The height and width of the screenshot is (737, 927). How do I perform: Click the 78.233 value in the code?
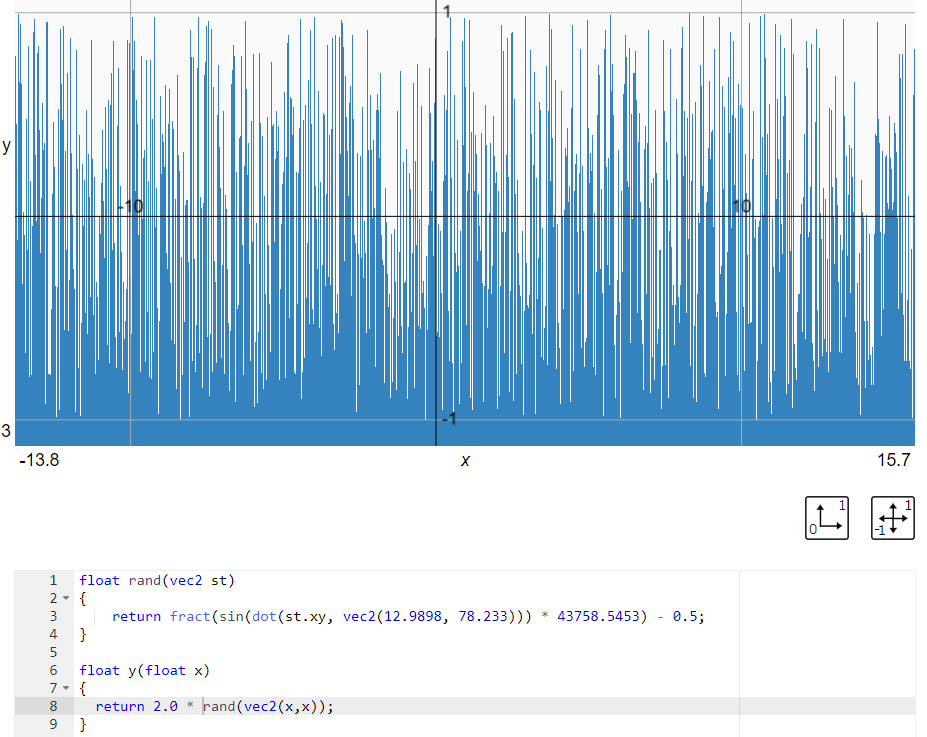[483, 616]
